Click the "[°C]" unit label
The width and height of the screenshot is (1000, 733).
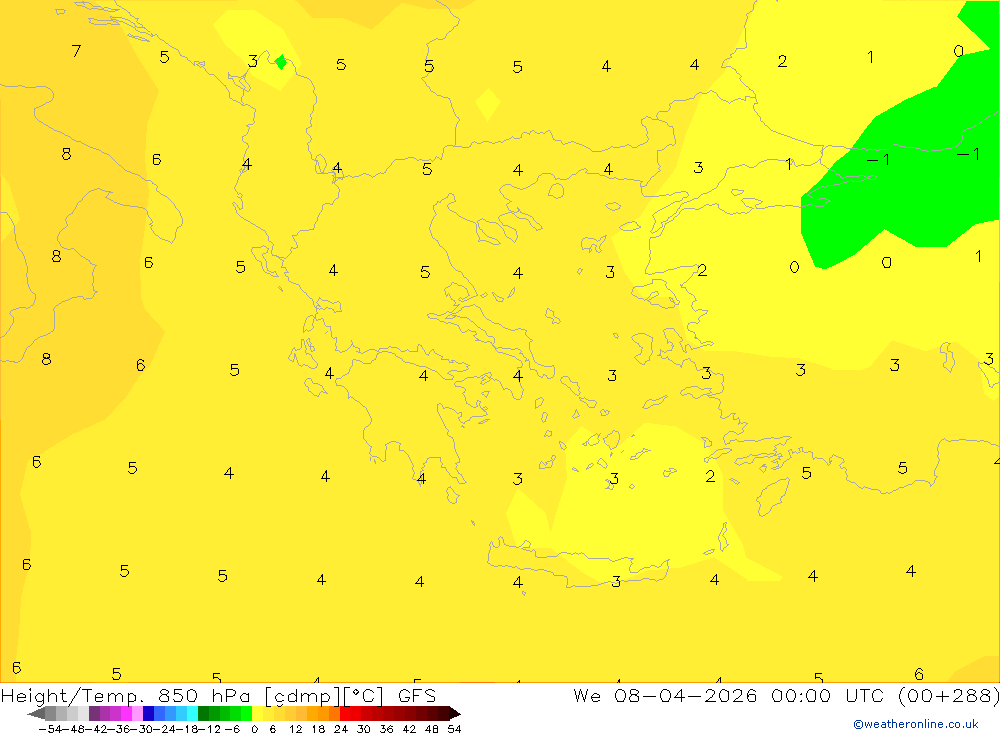pos(364,695)
